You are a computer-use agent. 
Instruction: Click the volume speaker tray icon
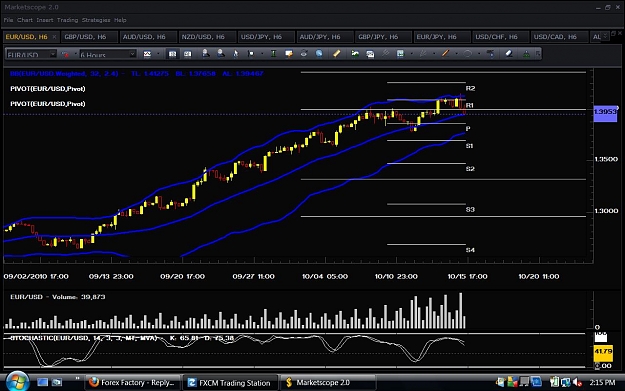[577, 383]
